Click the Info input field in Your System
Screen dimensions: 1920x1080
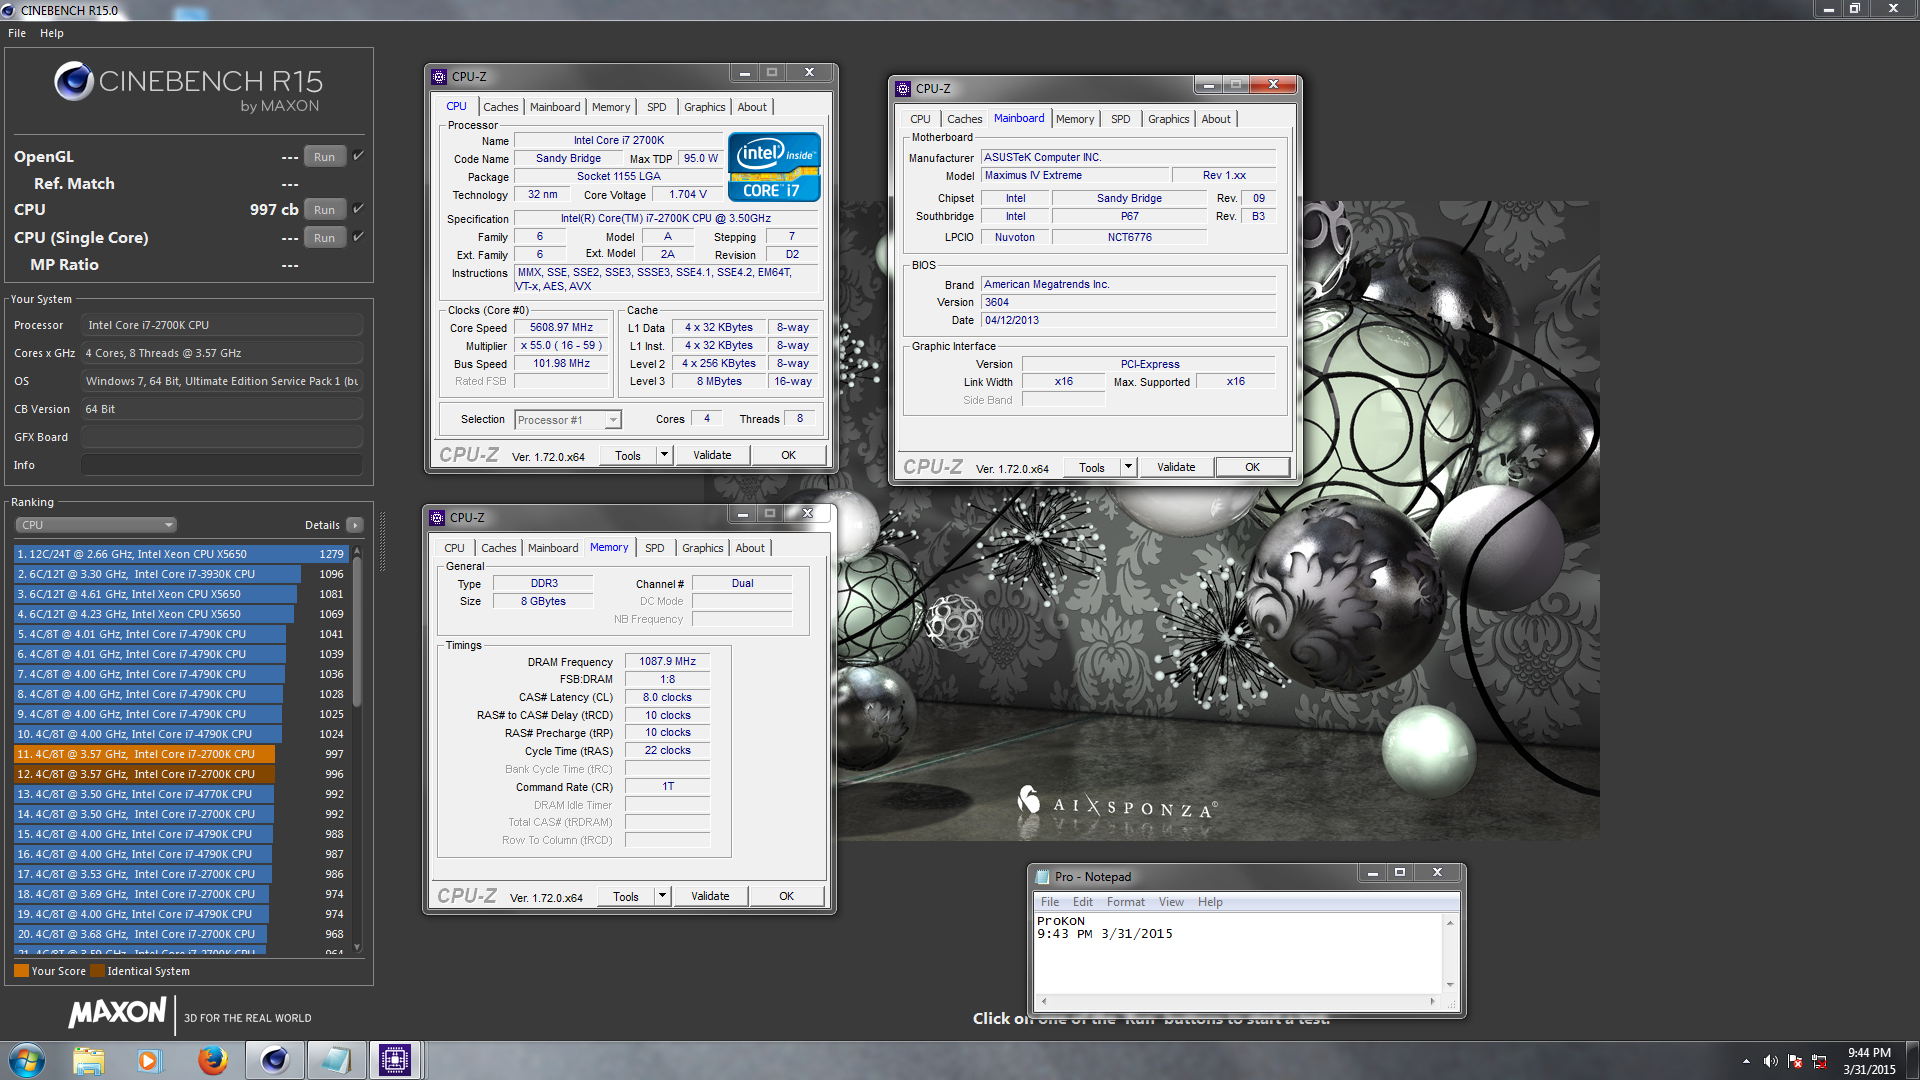[x=221, y=465]
